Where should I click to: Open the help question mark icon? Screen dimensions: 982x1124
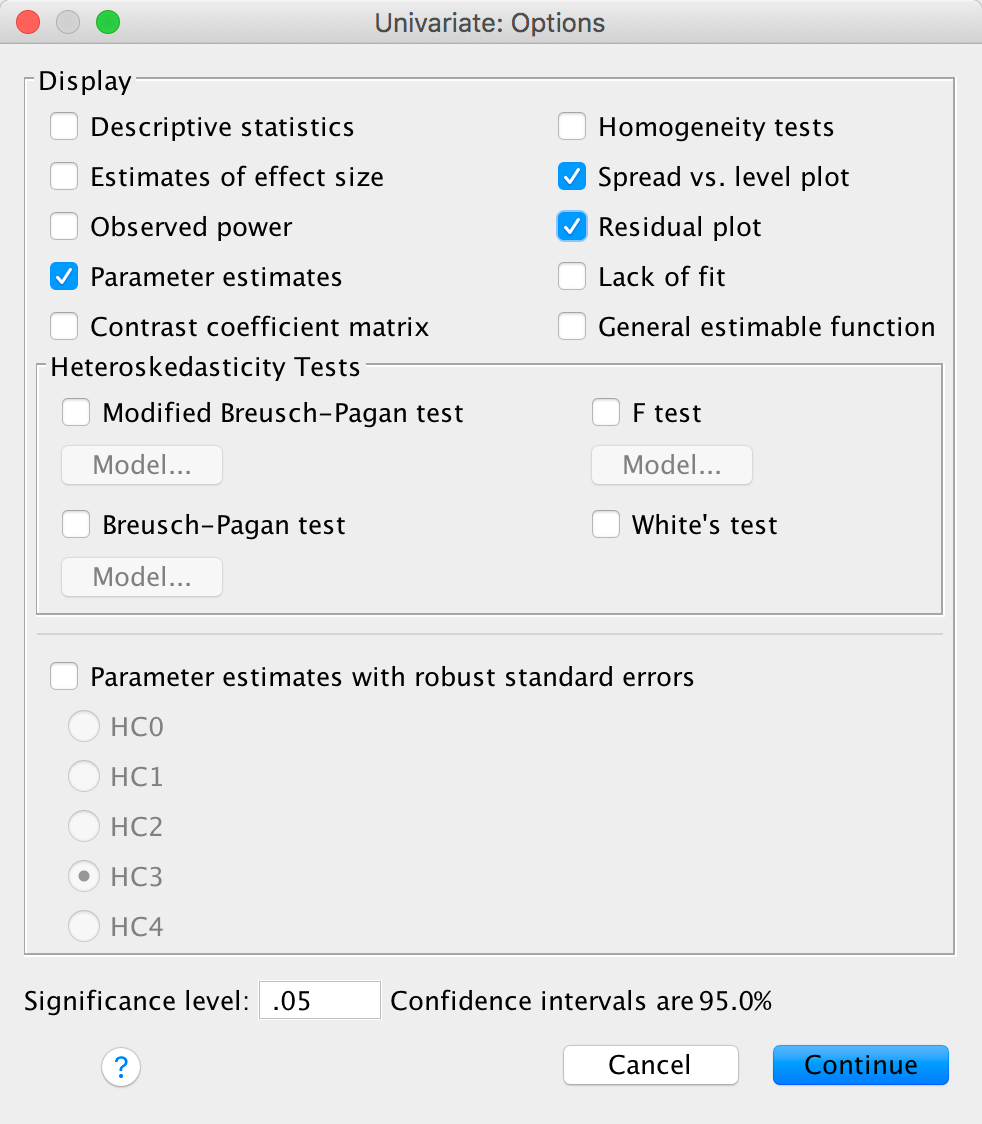(121, 1066)
